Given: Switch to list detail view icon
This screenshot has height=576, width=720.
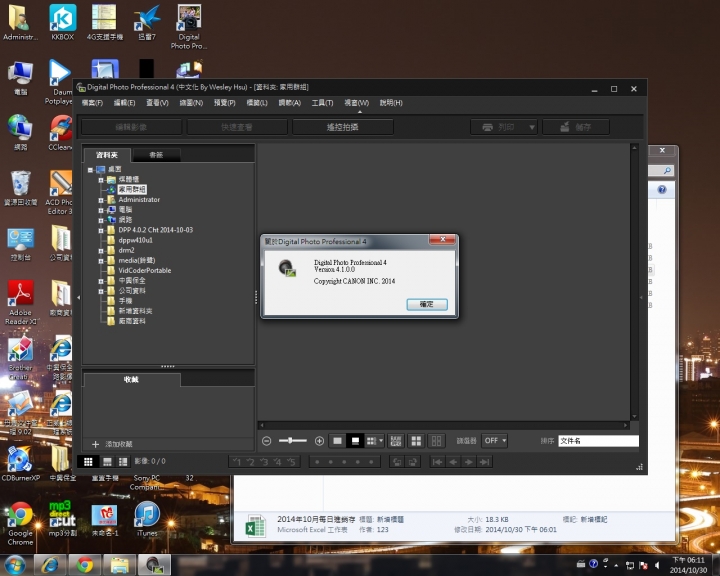Looking at the screenshot, I should click(x=123, y=461).
